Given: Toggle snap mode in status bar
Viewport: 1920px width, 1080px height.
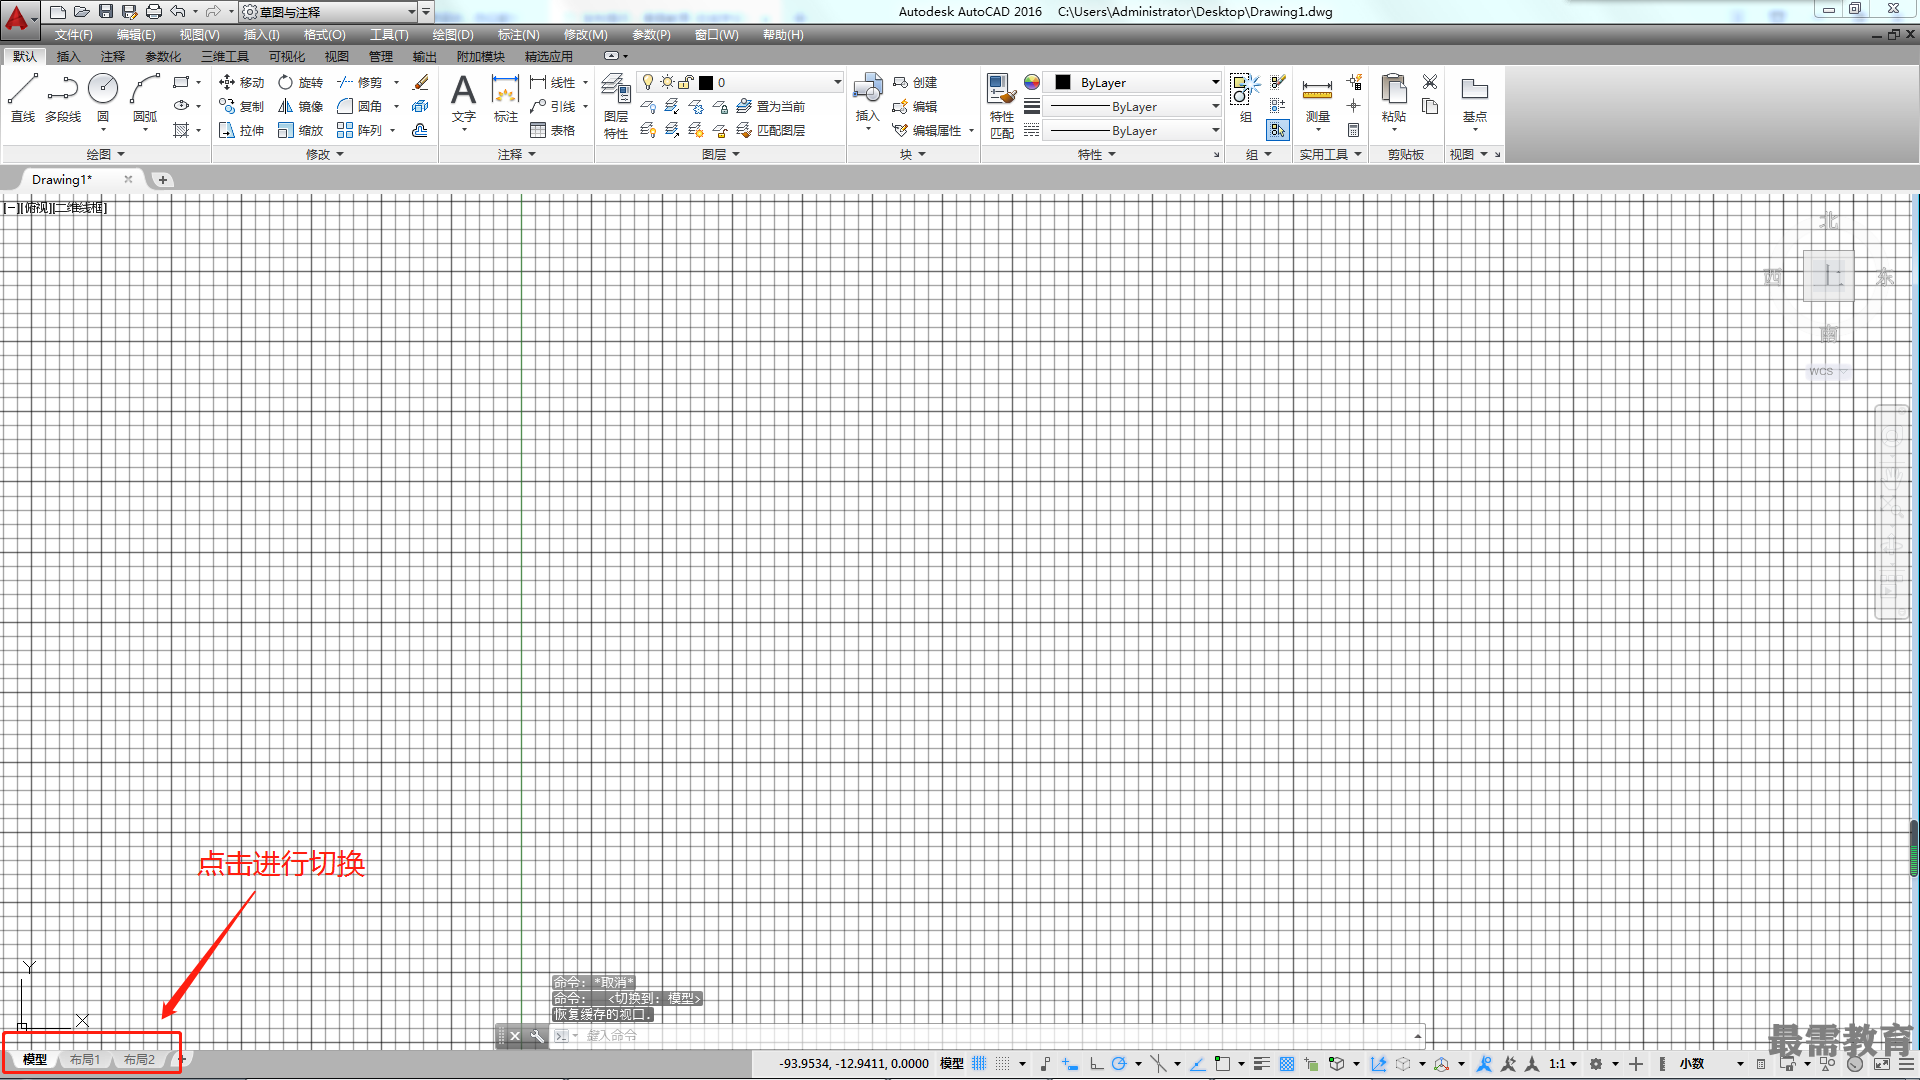Looking at the screenshot, I should coord(1003,1064).
